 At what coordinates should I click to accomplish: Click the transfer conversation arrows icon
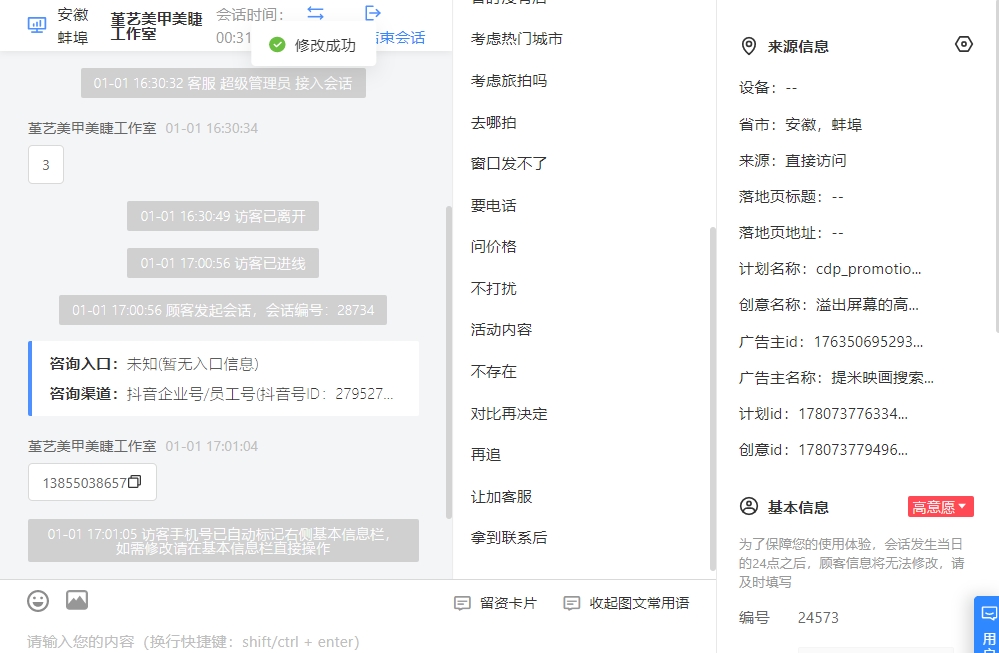click(315, 13)
